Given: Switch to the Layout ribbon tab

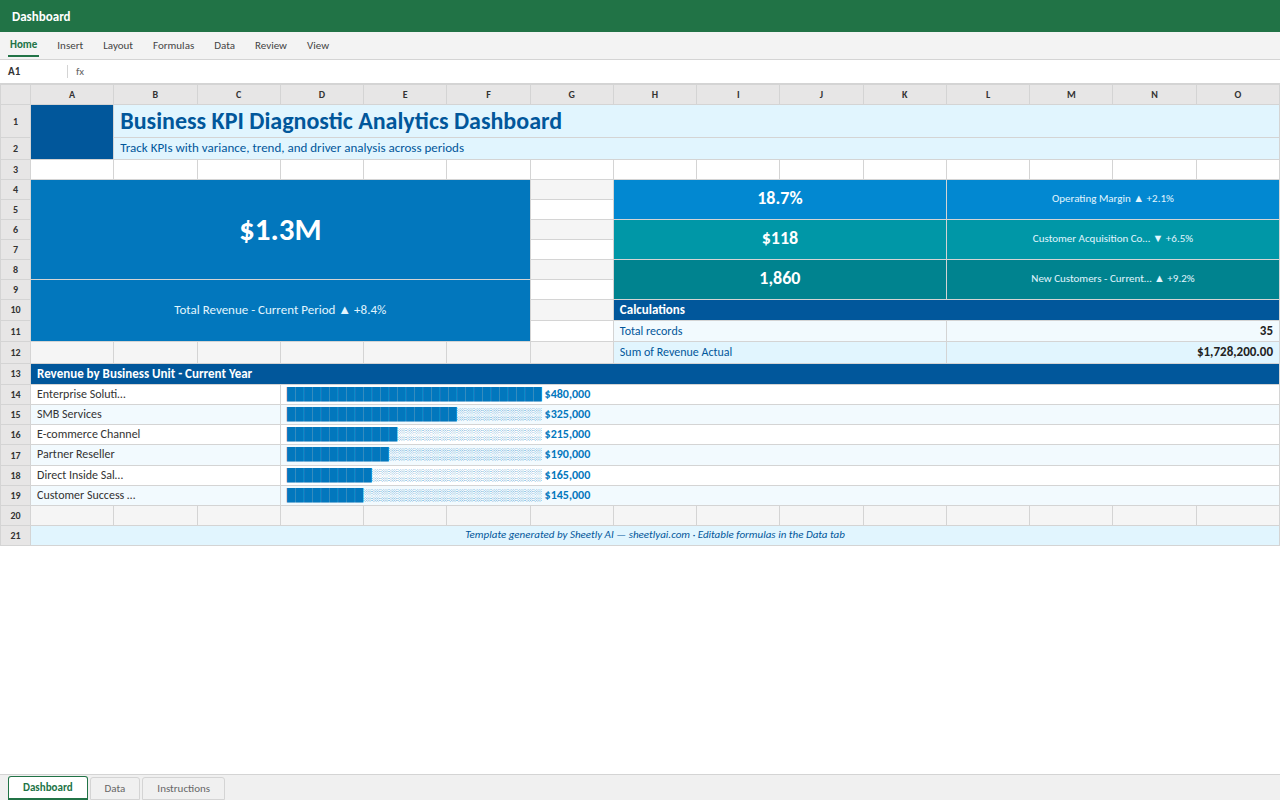Looking at the screenshot, I should coord(118,45).
